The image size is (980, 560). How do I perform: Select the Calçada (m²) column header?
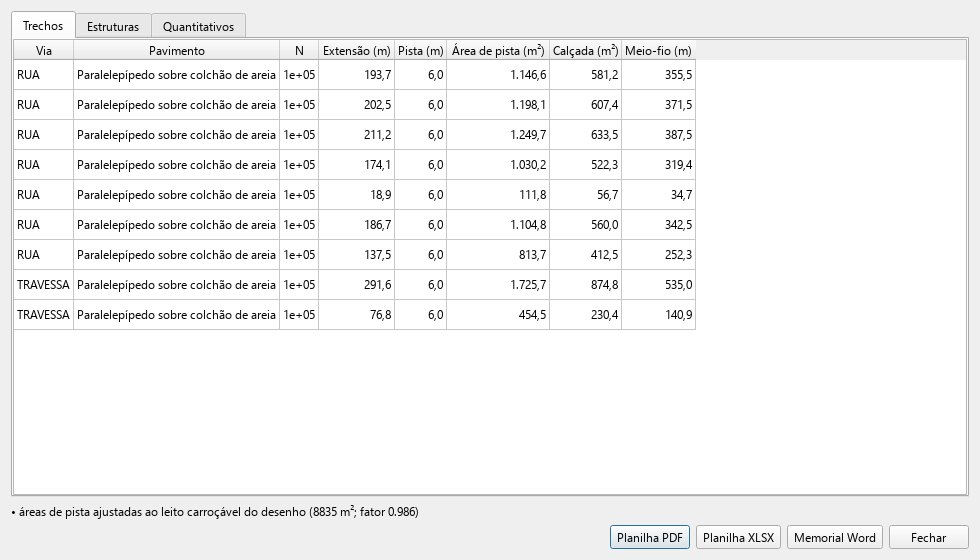pos(585,51)
